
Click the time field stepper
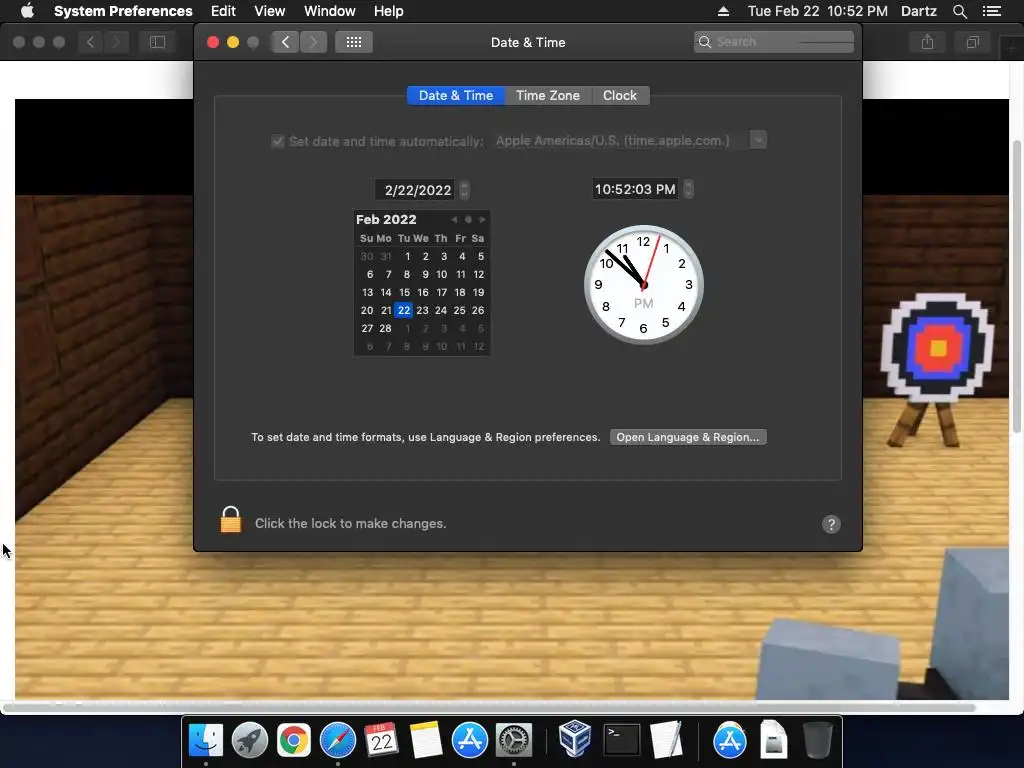tap(688, 189)
